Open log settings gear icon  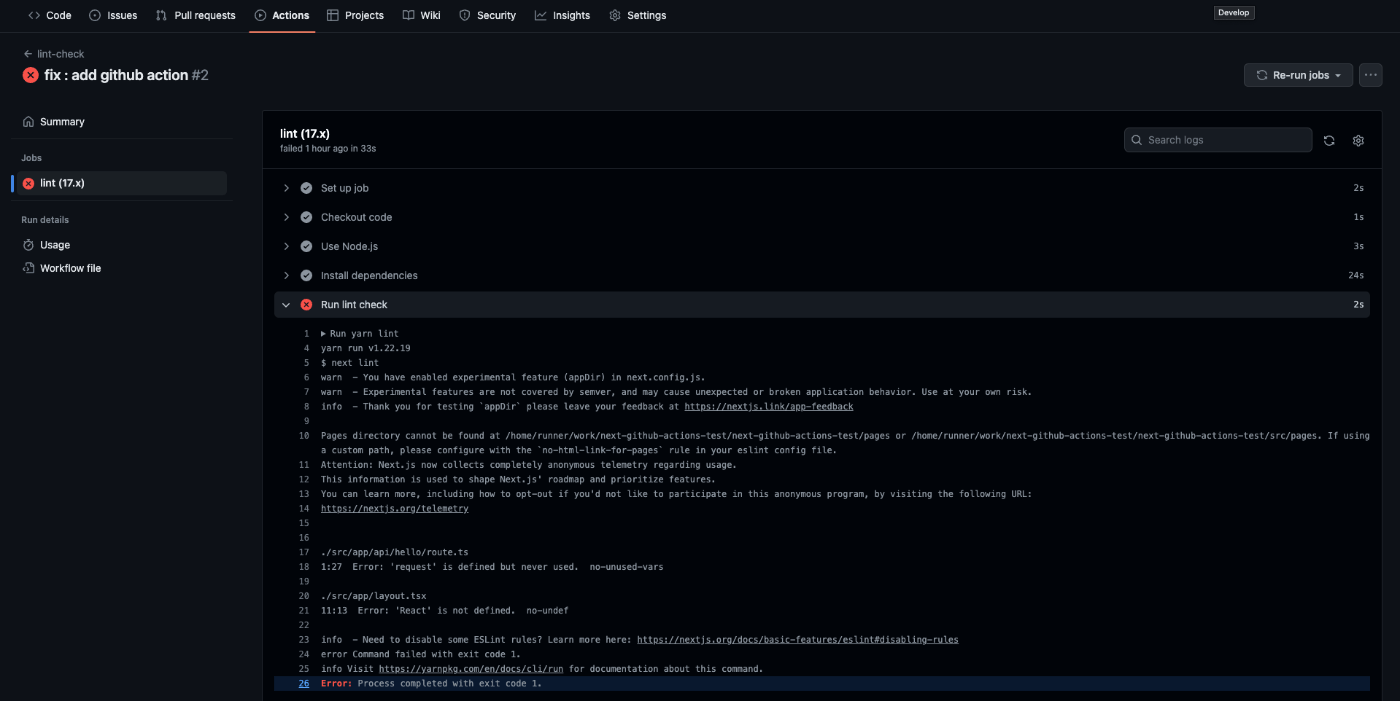click(x=1358, y=140)
